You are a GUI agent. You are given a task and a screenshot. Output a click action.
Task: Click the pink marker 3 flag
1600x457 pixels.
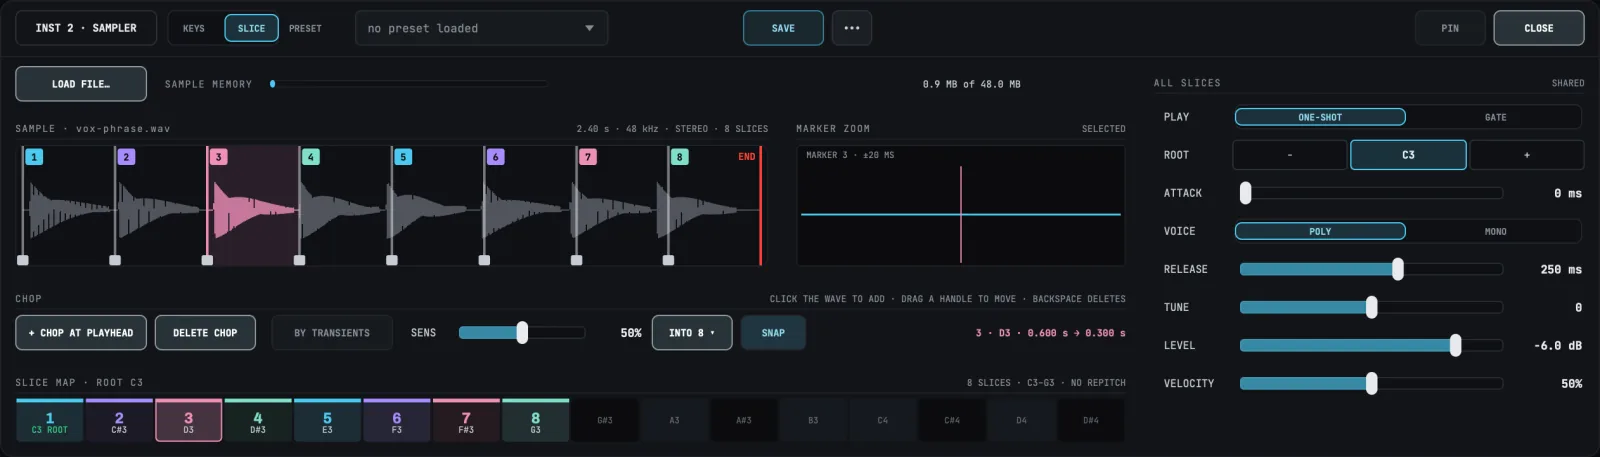tap(219, 157)
